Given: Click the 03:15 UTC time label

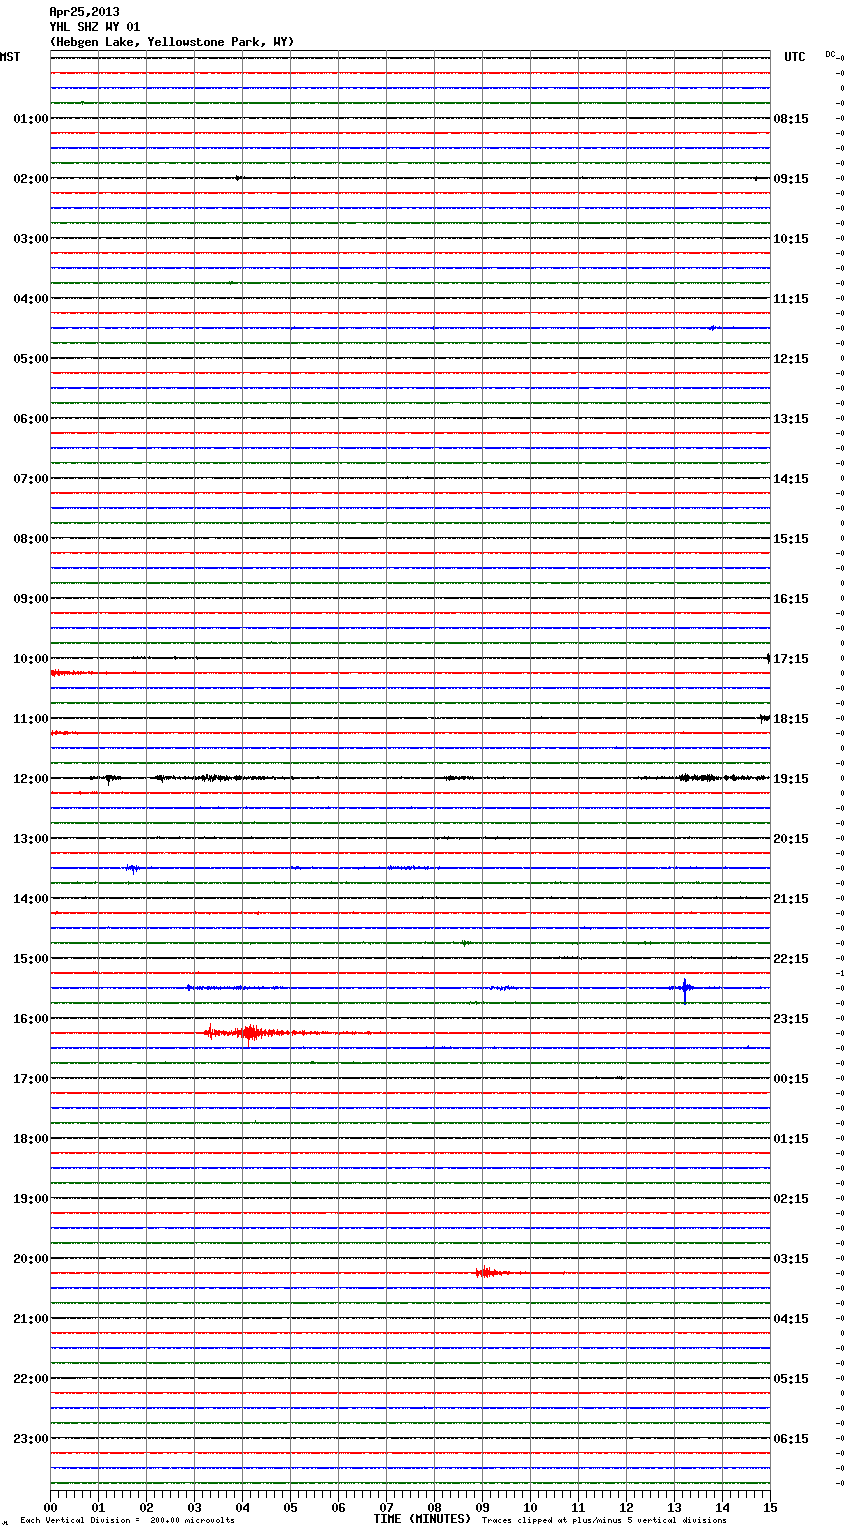Looking at the screenshot, I should click(791, 1259).
